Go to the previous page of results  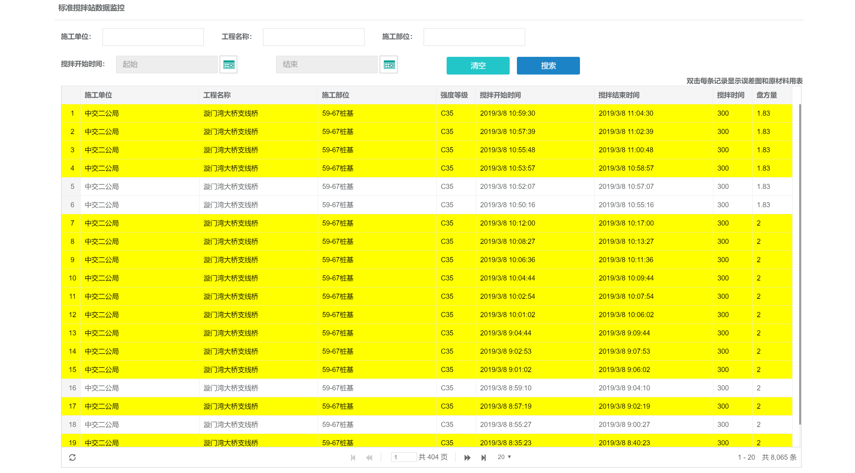pos(369,457)
